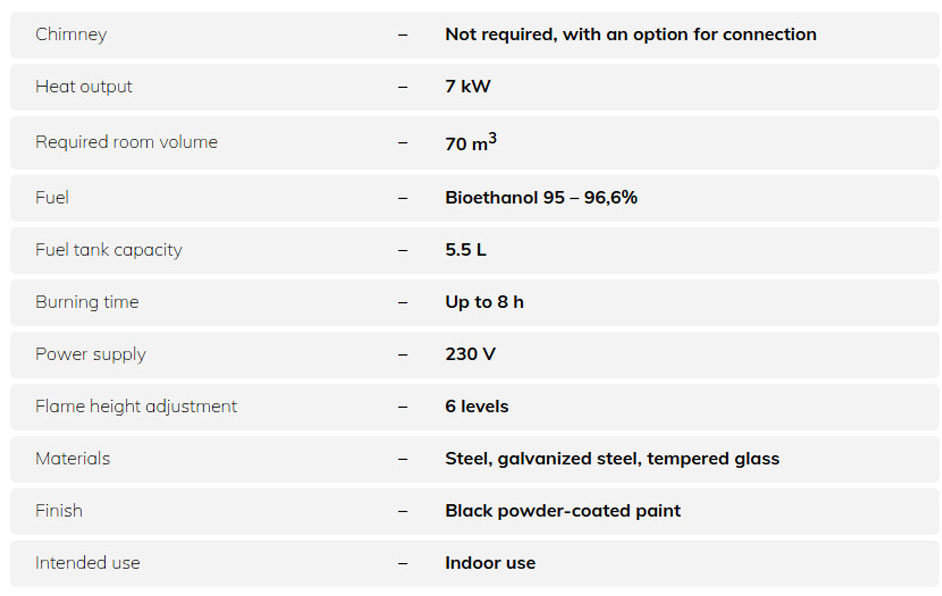Click the Power supply label
Image resolution: width=942 pixels, height=596 pixels.
[90, 354]
